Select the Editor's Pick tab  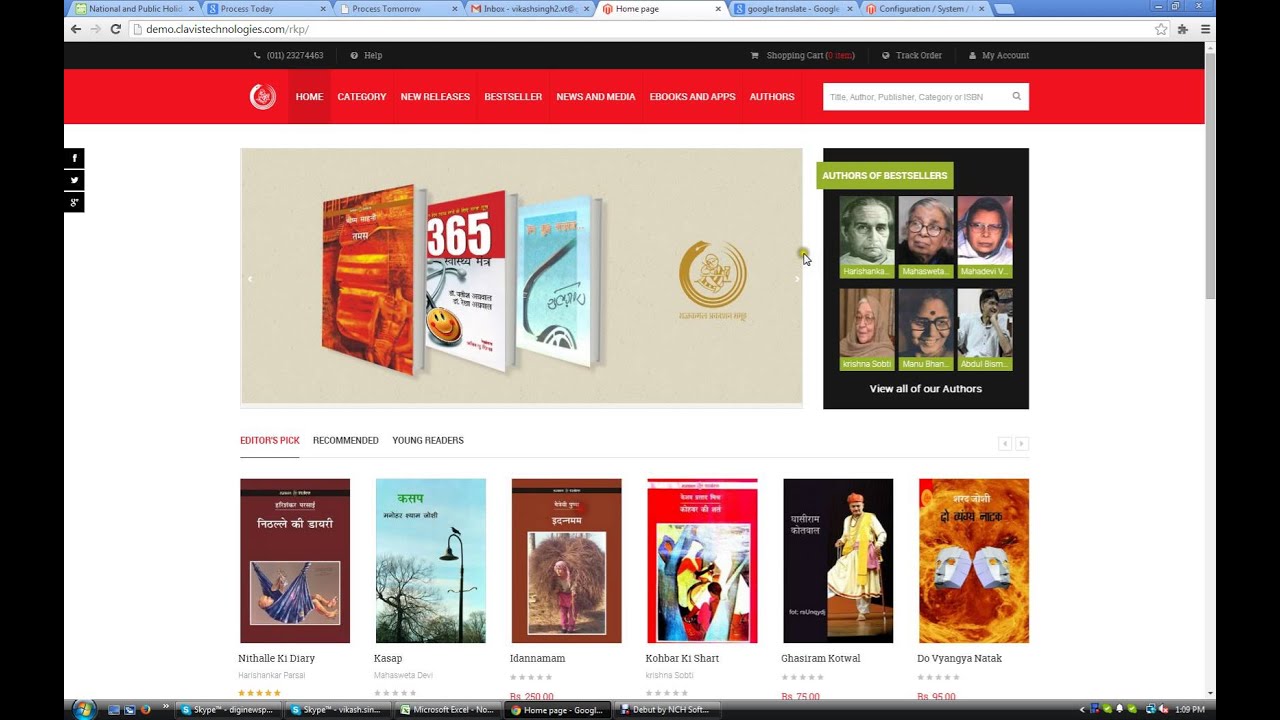[x=269, y=440]
